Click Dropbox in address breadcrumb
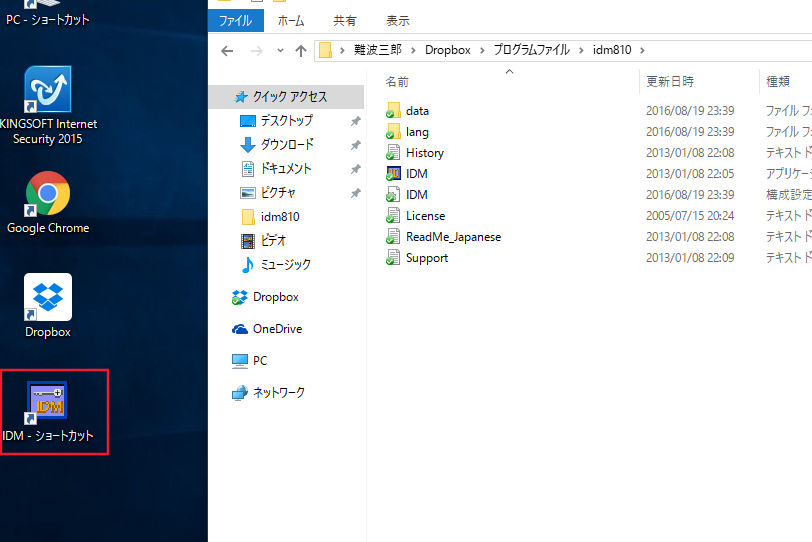The height and width of the screenshot is (542, 812). pyautogui.click(x=447, y=50)
